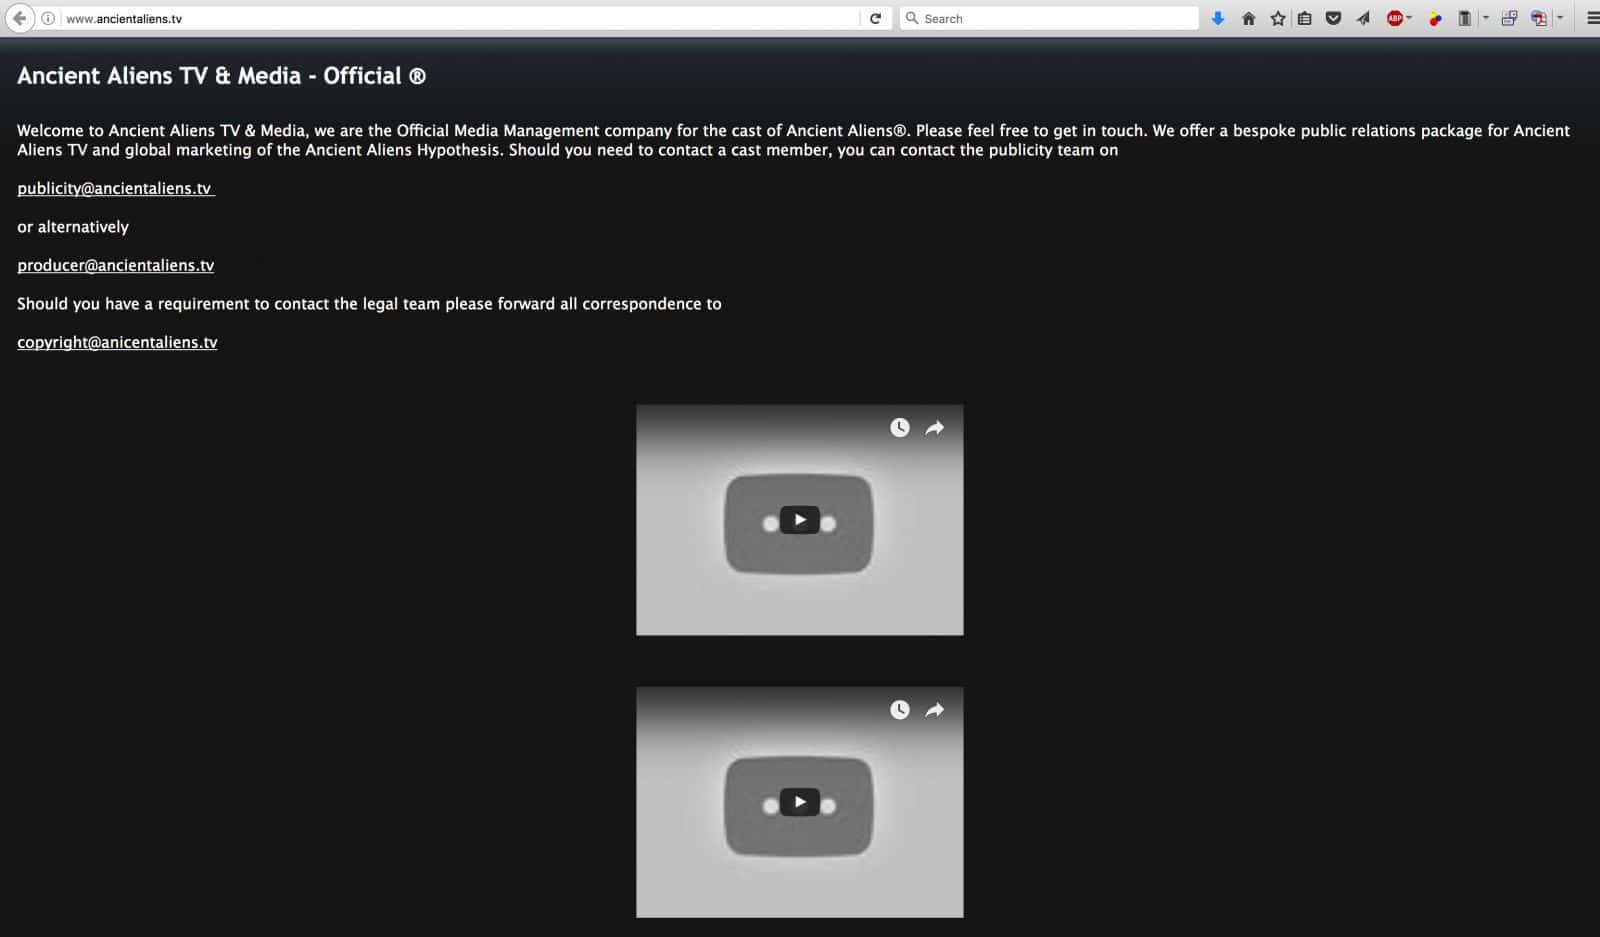This screenshot has height=937, width=1600.
Task: Click the share arrow on first video
Action: pos(934,428)
